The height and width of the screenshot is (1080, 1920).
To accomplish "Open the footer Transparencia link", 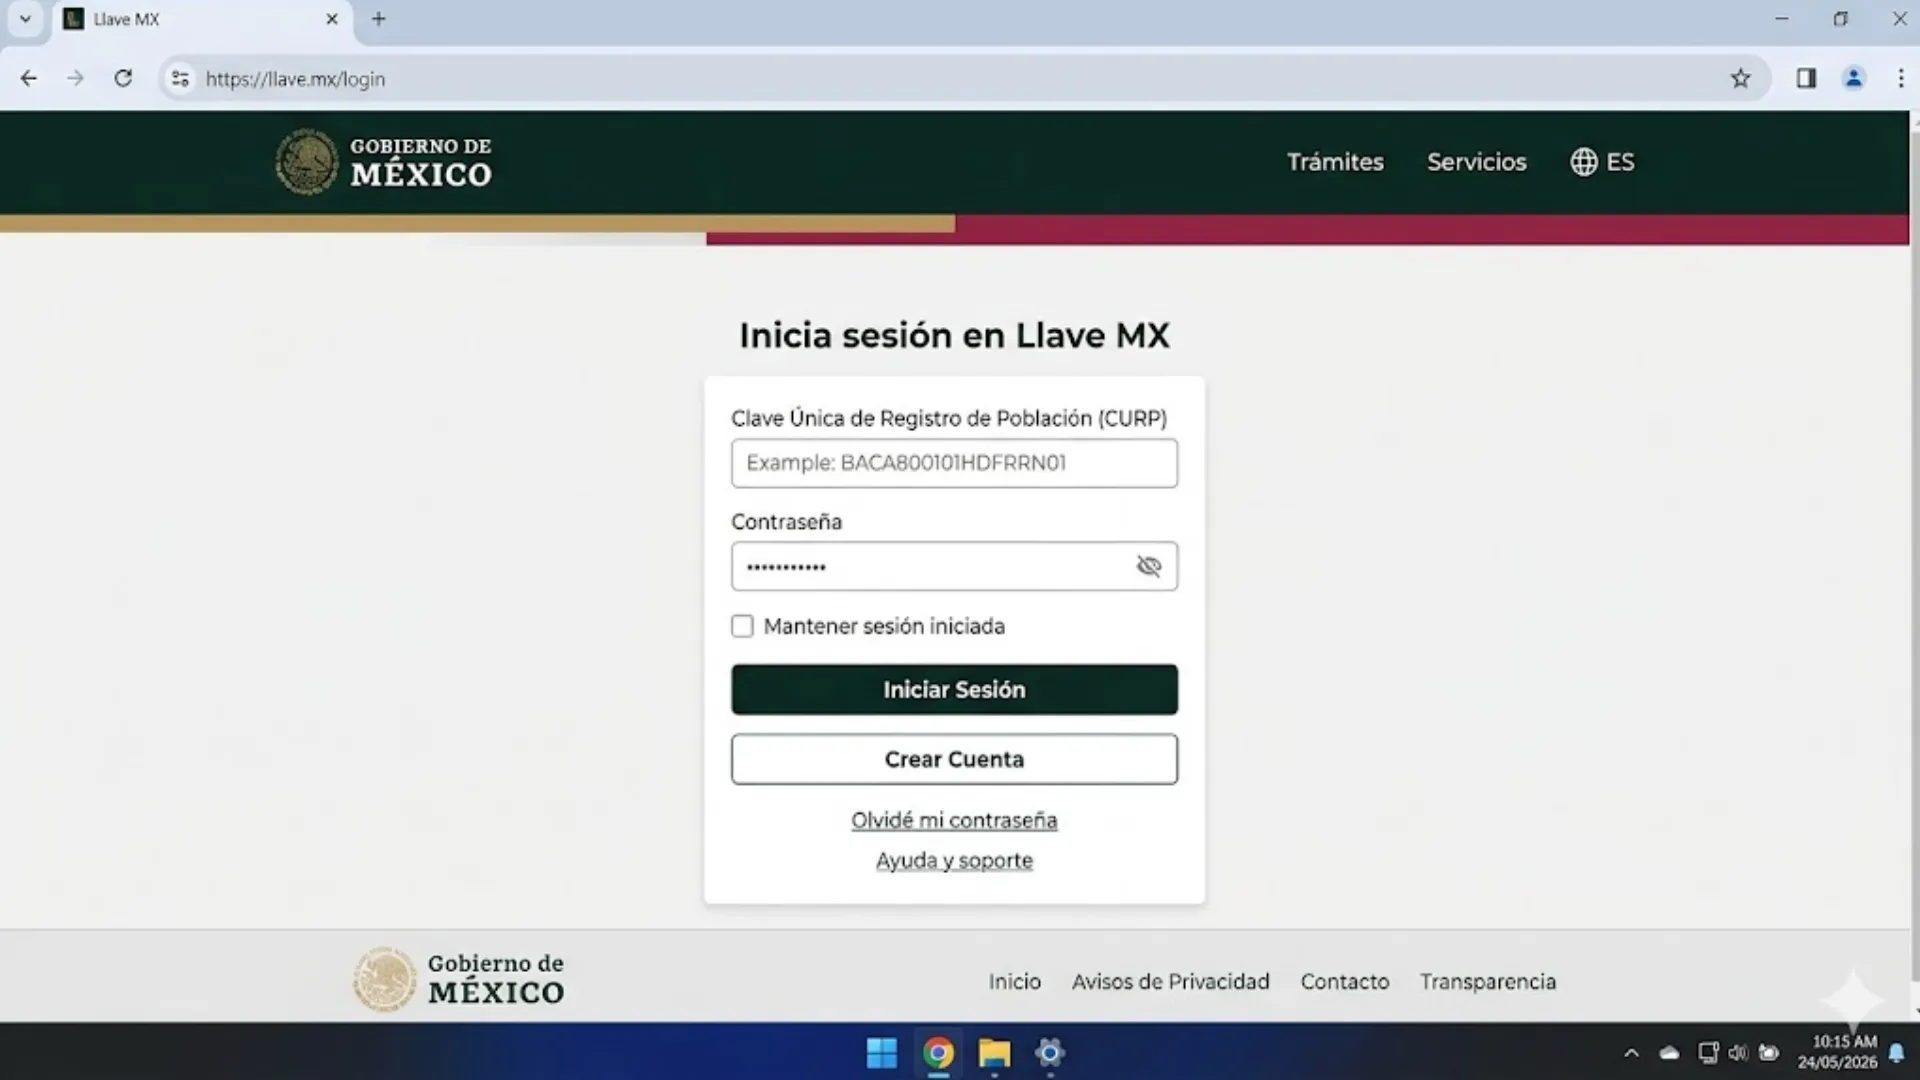I will [x=1487, y=982].
